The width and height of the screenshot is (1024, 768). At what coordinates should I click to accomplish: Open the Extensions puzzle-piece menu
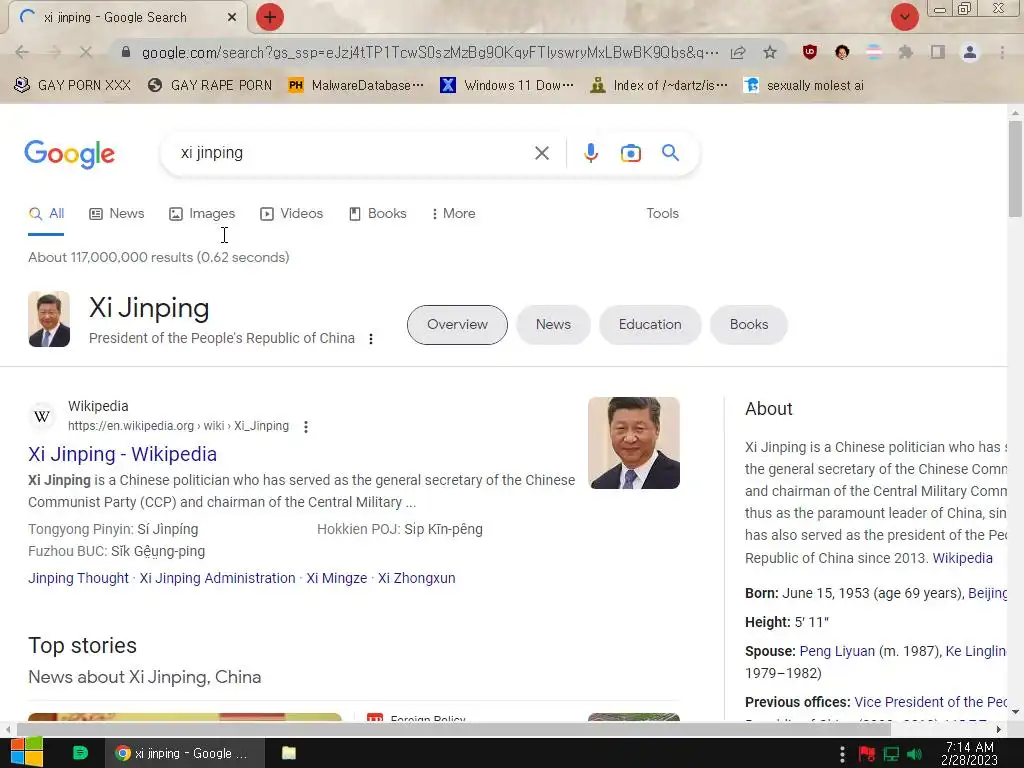(906, 52)
